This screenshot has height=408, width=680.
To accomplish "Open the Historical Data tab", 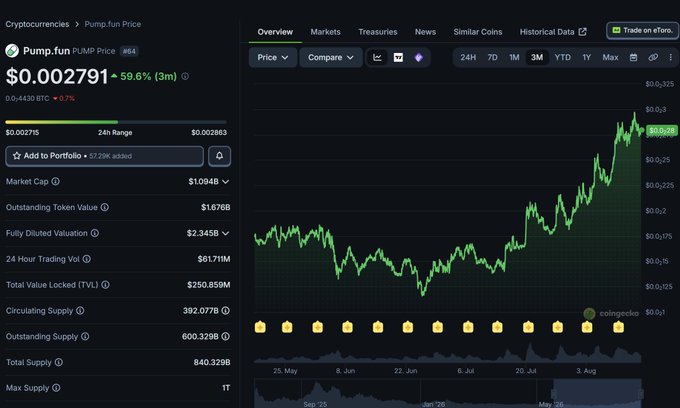I will point(553,32).
